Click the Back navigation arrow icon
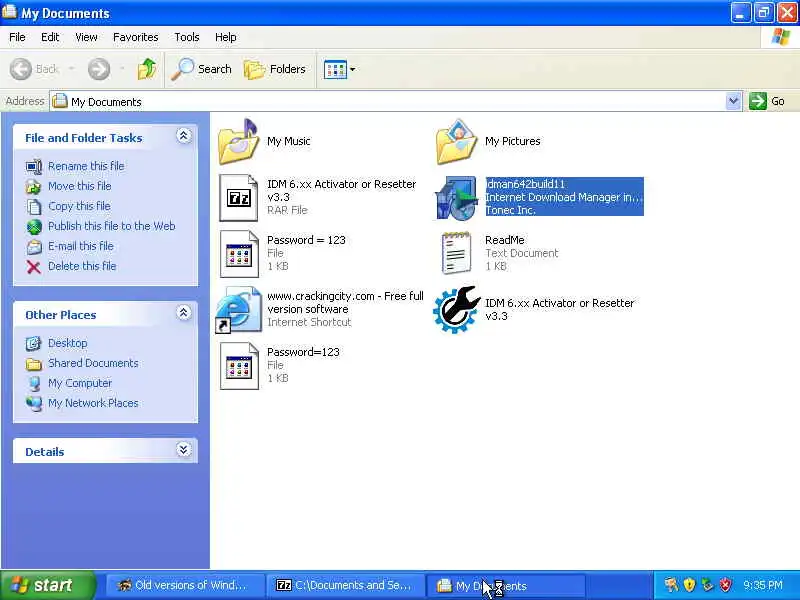The width and height of the screenshot is (800, 600). 21,69
